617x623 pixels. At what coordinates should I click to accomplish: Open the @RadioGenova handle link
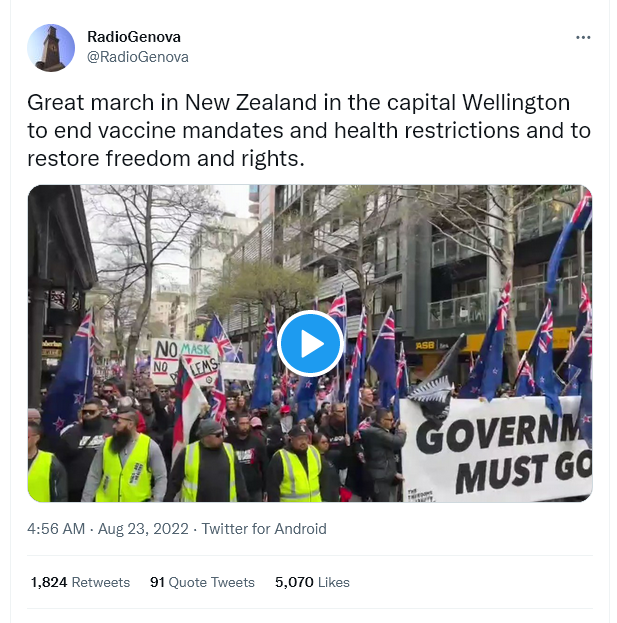(x=138, y=57)
